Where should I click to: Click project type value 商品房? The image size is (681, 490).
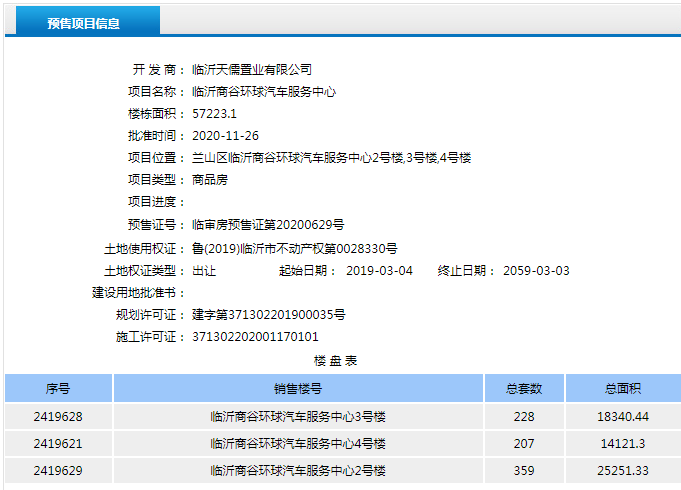210,180
